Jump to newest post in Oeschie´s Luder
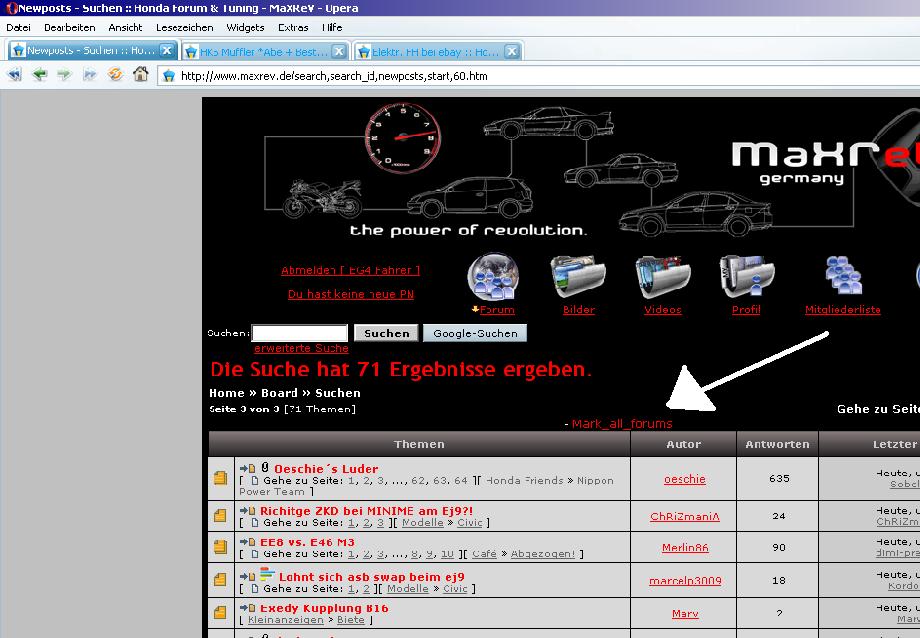 pos(248,468)
